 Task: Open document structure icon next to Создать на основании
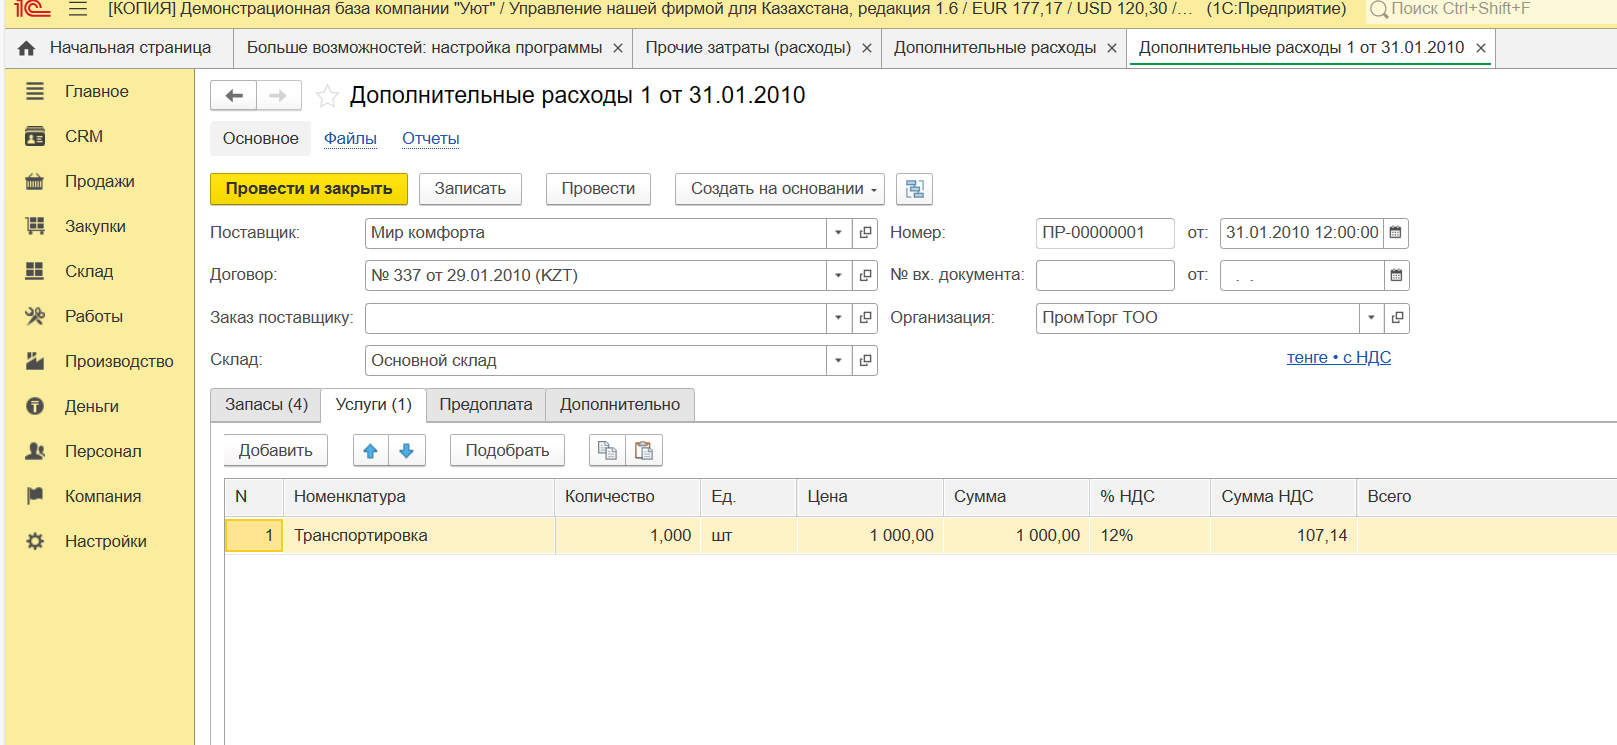click(x=914, y=189)
